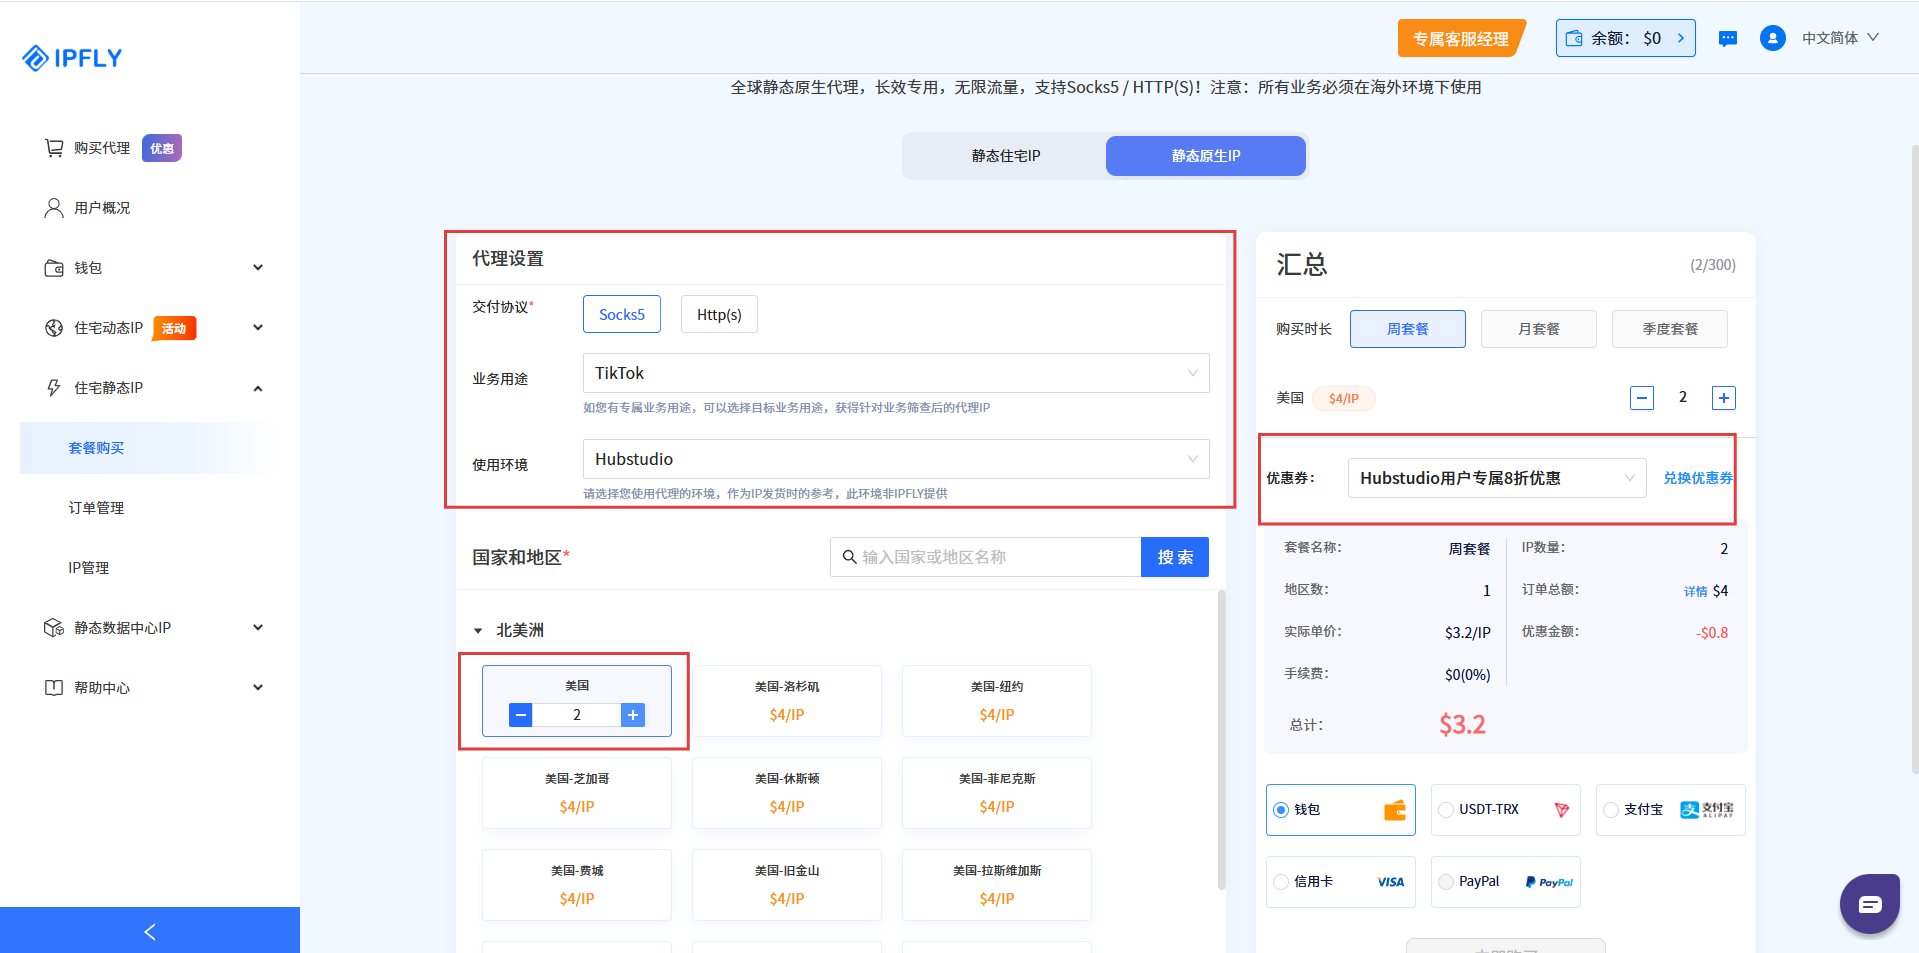This screenshot has height=953, width=1919.
Task: Expand the 住宅动态IP sidebar menu
Action: tap(258, 328)
